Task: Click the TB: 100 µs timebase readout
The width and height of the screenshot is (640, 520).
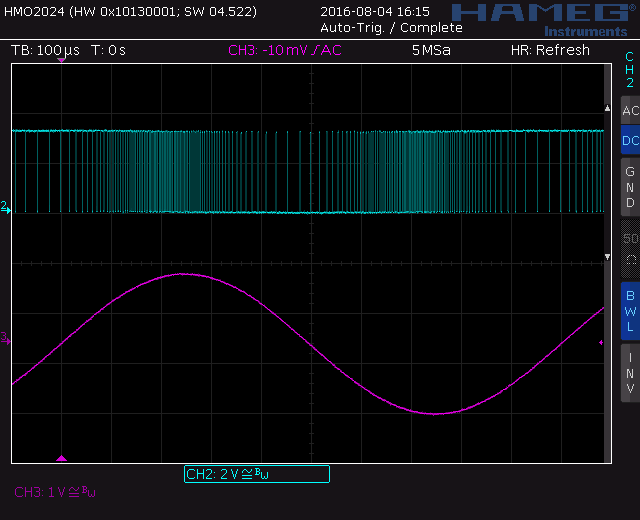Action: coord(45,50)
